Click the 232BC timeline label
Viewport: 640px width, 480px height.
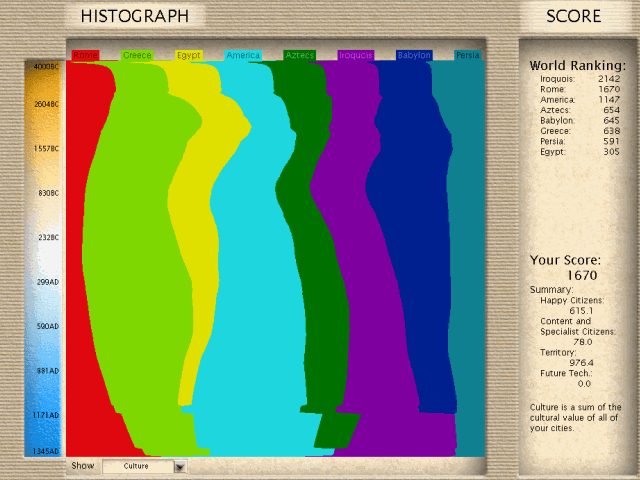coord(49,238)
